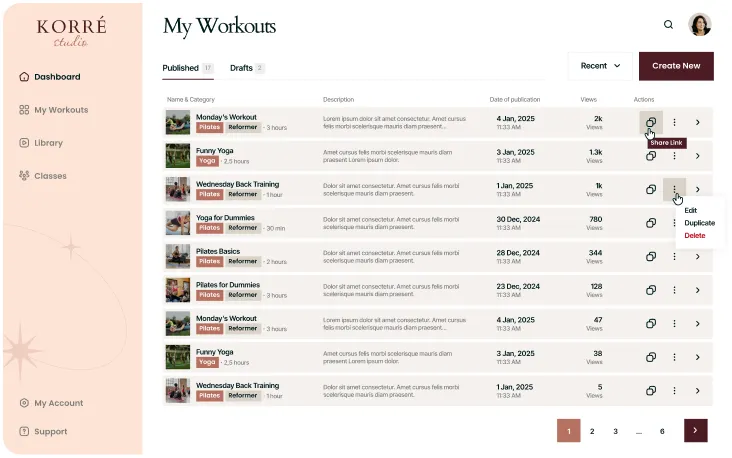Open the three-dot menu for Funny Yoga
Image resolution: width=732 pixels, height=458 pixels.
tap(674, 156)
